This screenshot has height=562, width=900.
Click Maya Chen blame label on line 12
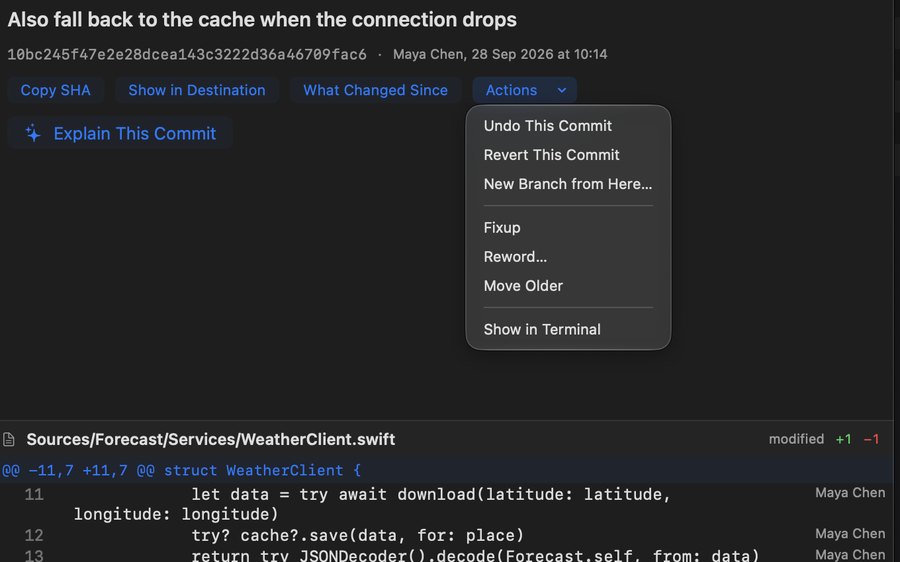(x=850, y=534)
